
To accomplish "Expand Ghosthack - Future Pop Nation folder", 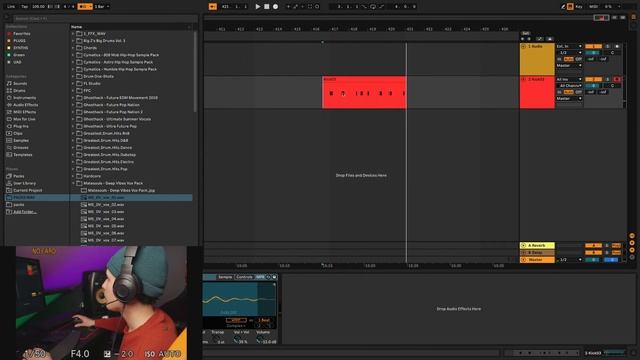I will click(73, 105).
